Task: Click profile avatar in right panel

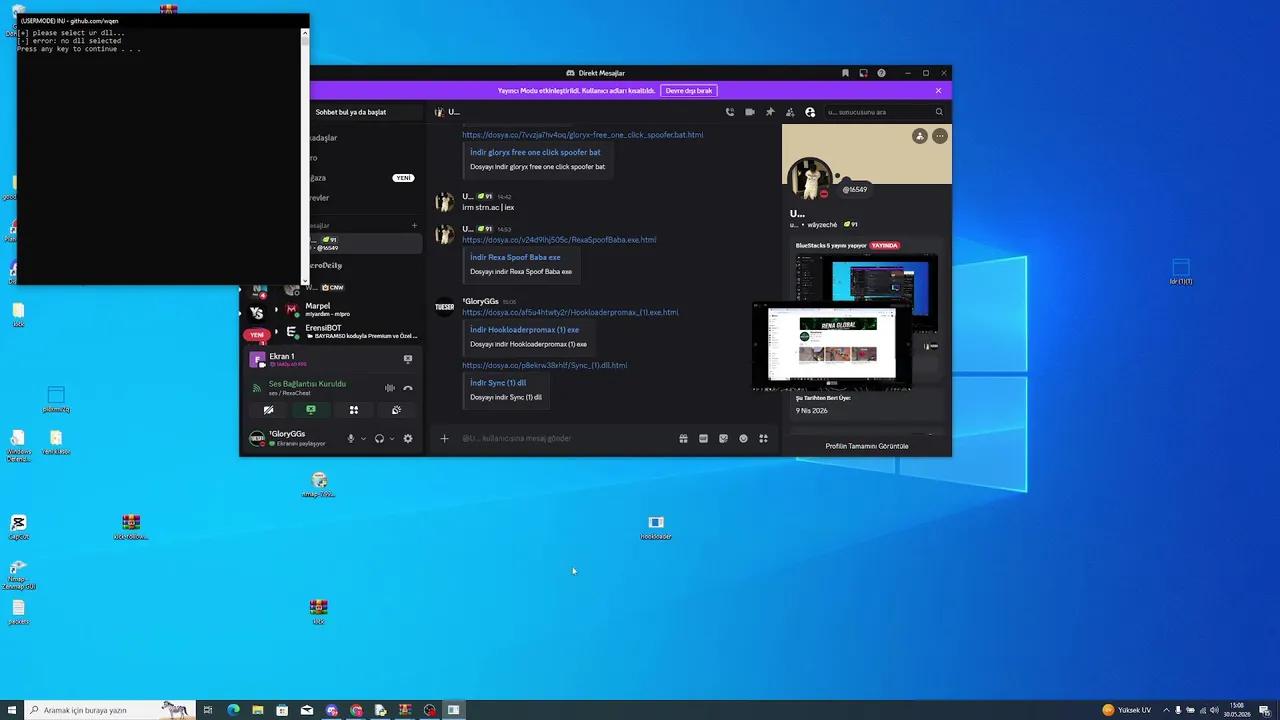Action: (809, 179)
